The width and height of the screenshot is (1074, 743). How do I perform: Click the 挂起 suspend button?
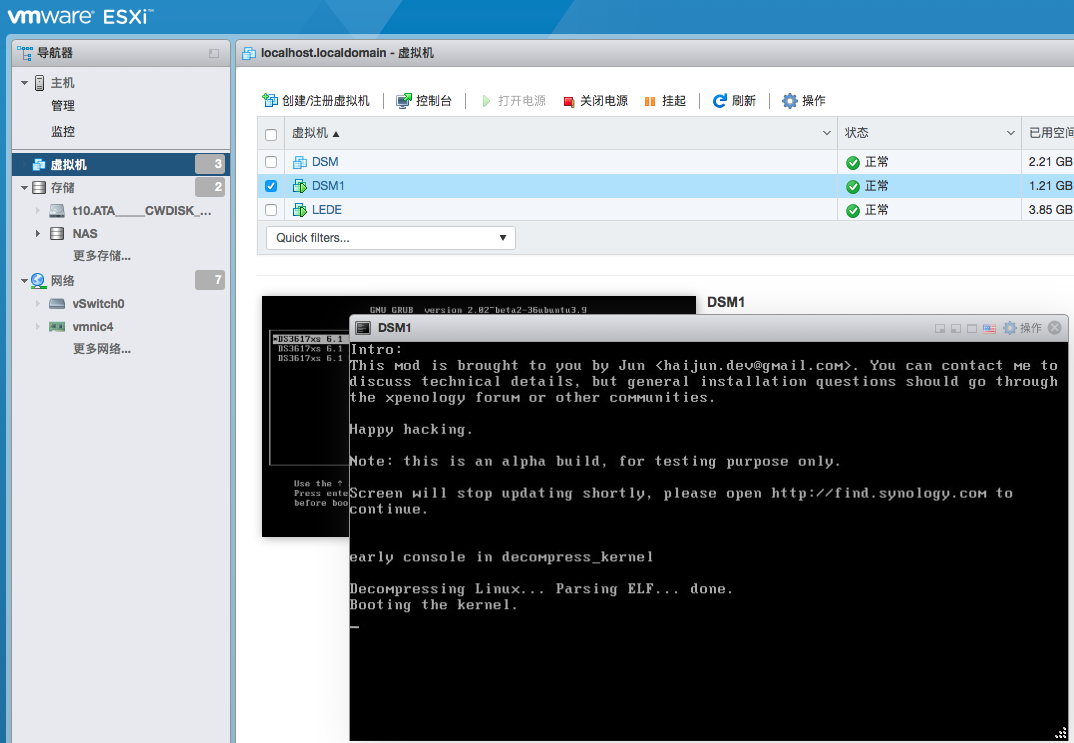pos(665,101)
